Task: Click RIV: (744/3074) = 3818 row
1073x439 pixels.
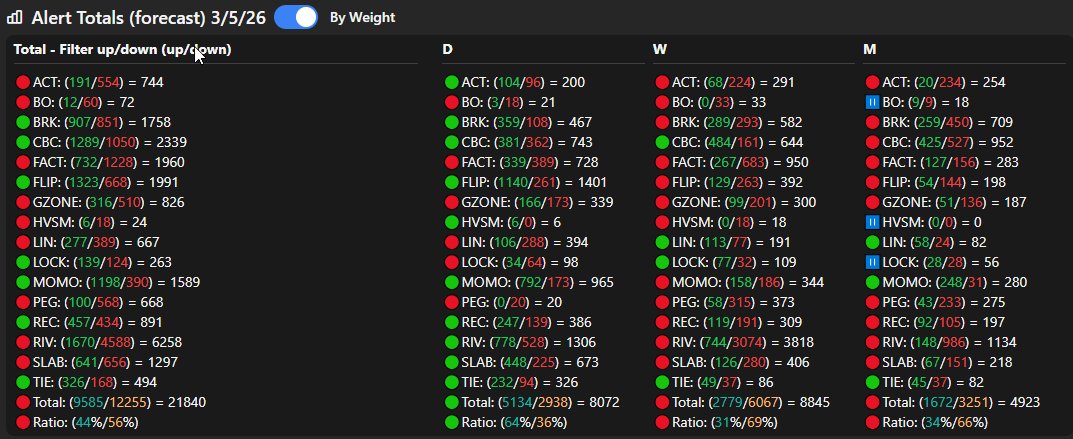Action: pos(735,343)
